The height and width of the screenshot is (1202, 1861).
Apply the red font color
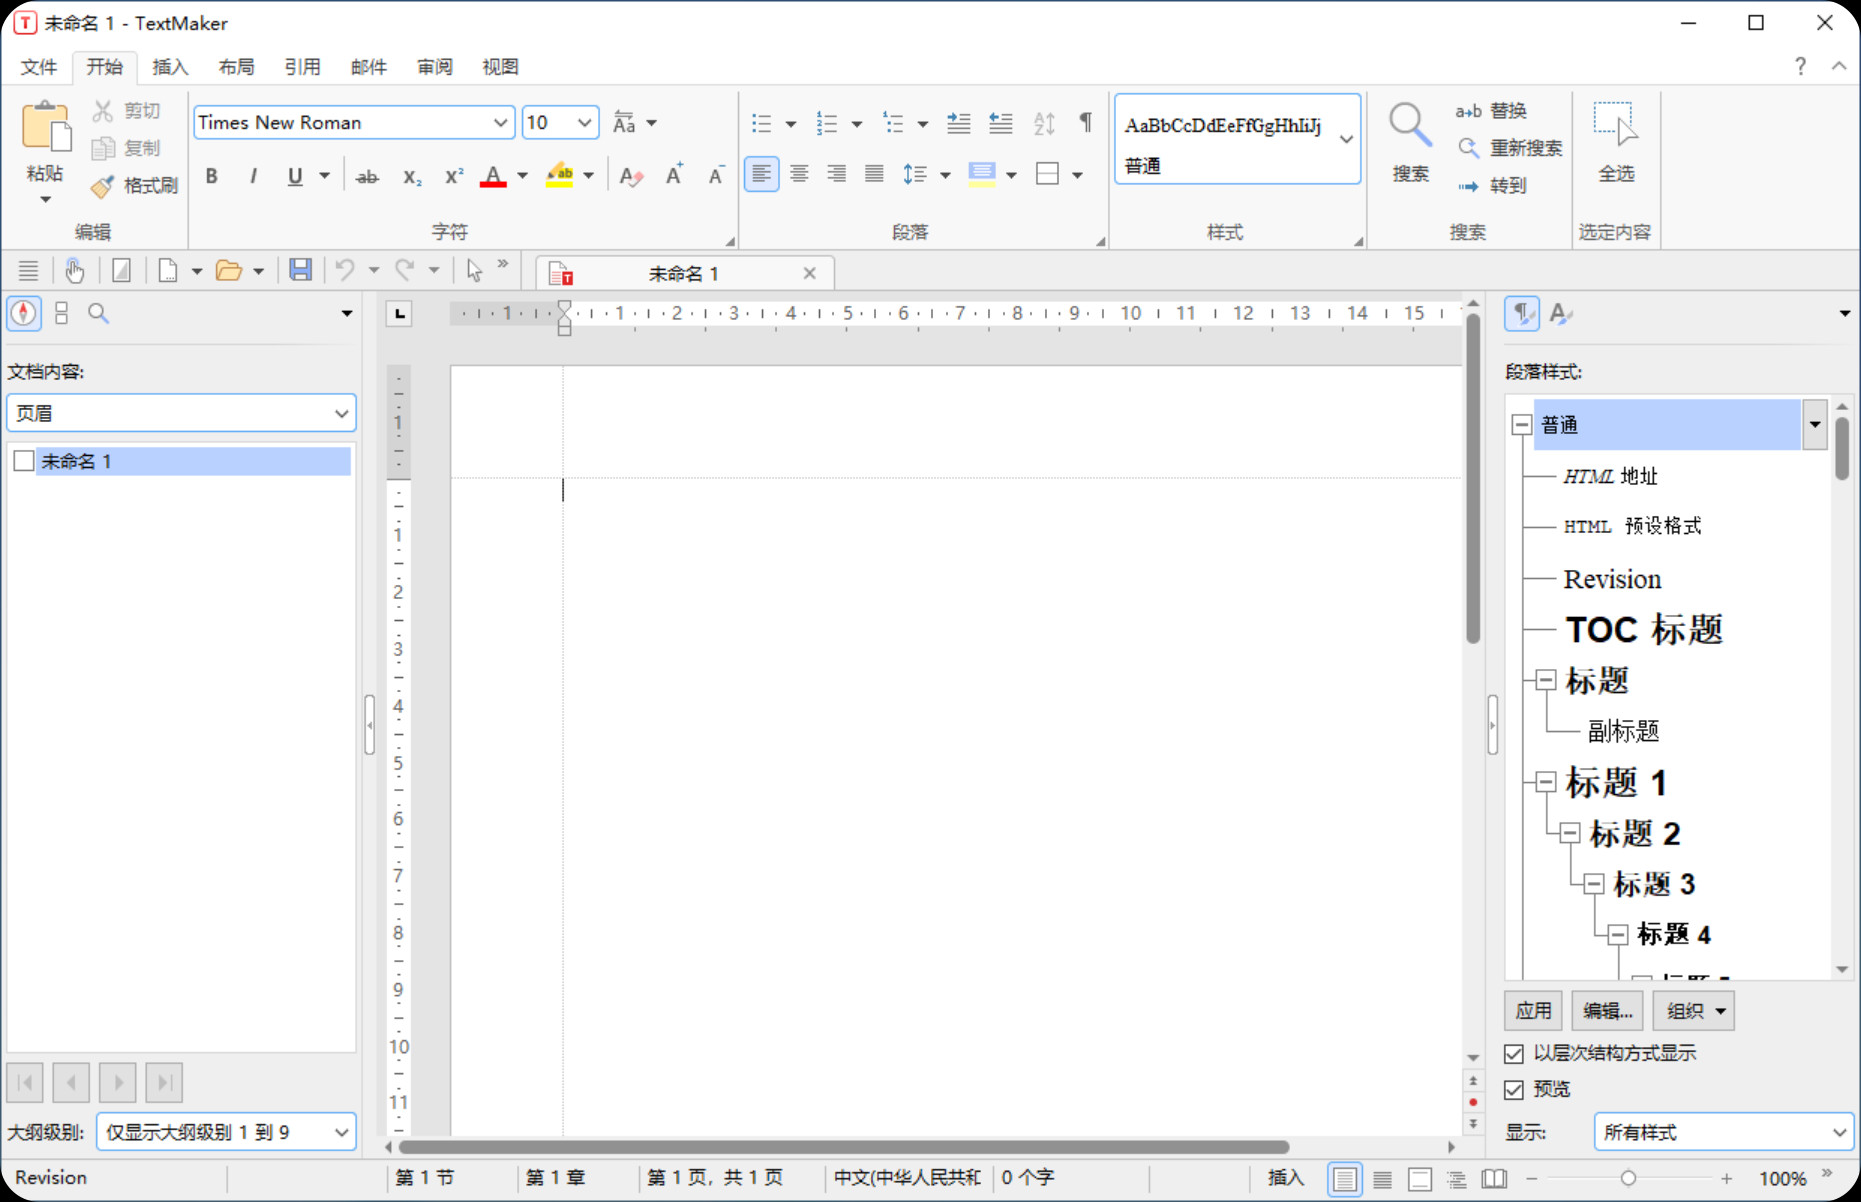point(493,176)
